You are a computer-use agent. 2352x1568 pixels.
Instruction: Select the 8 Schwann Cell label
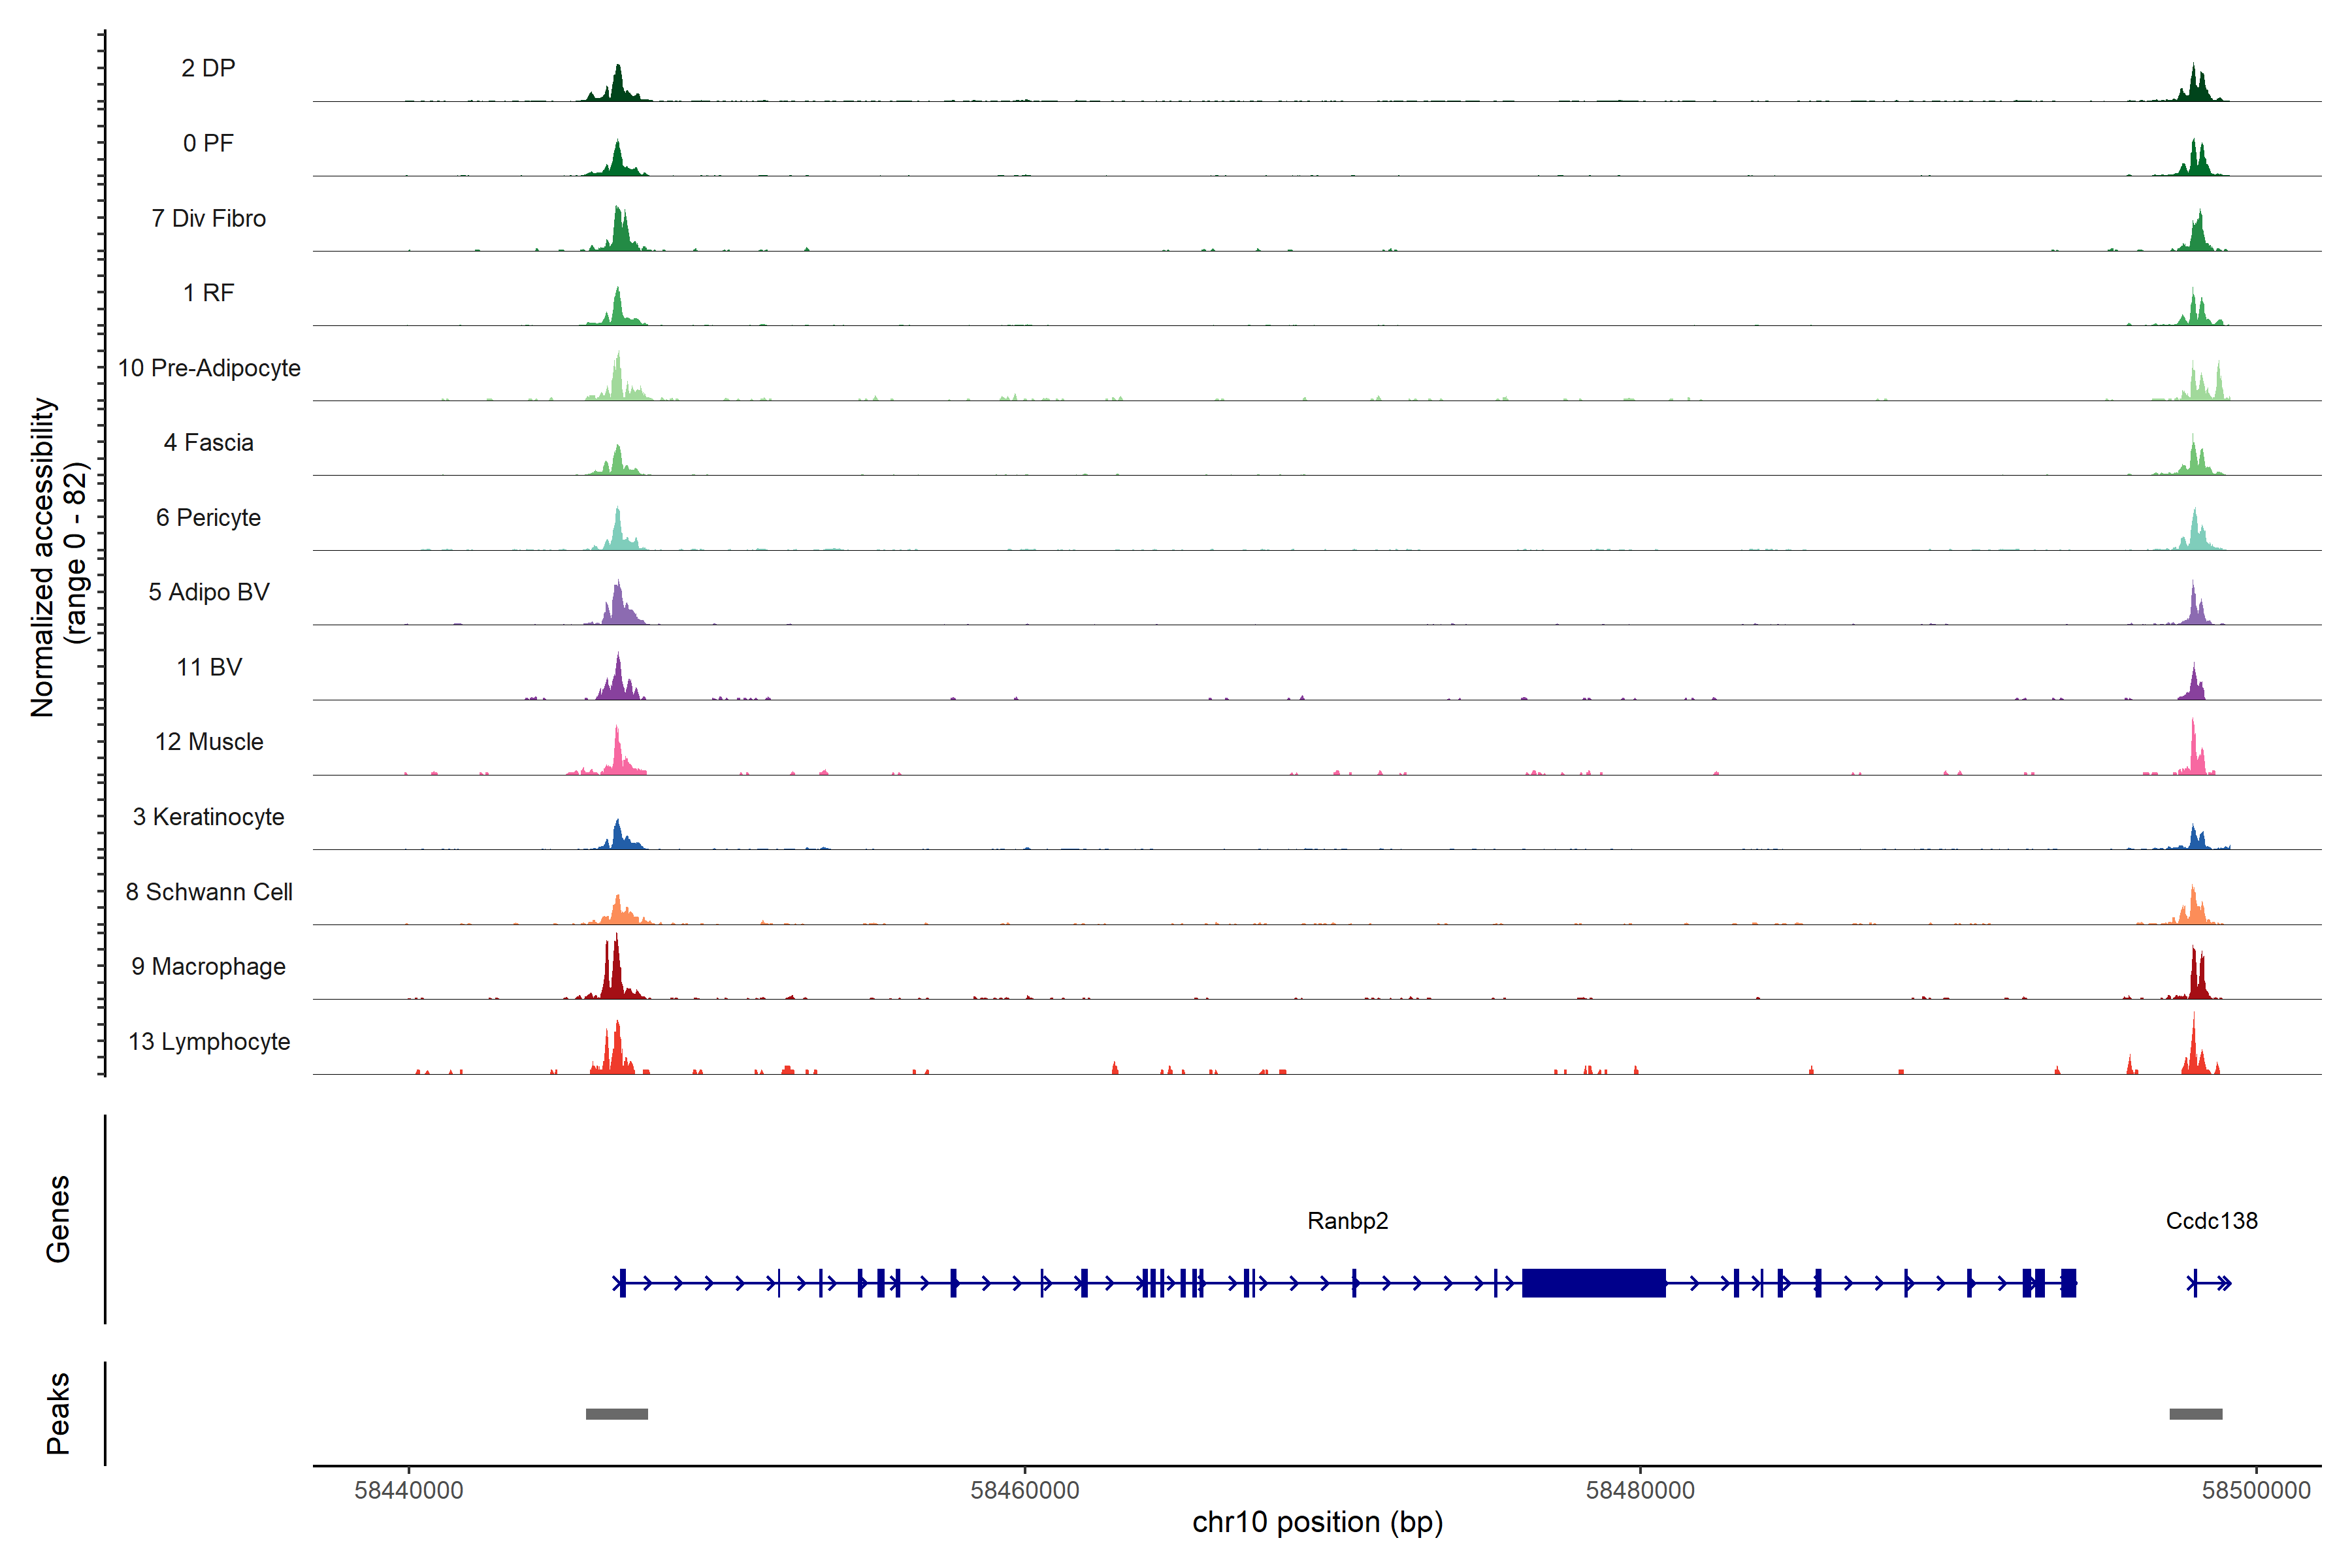[208, 892]
